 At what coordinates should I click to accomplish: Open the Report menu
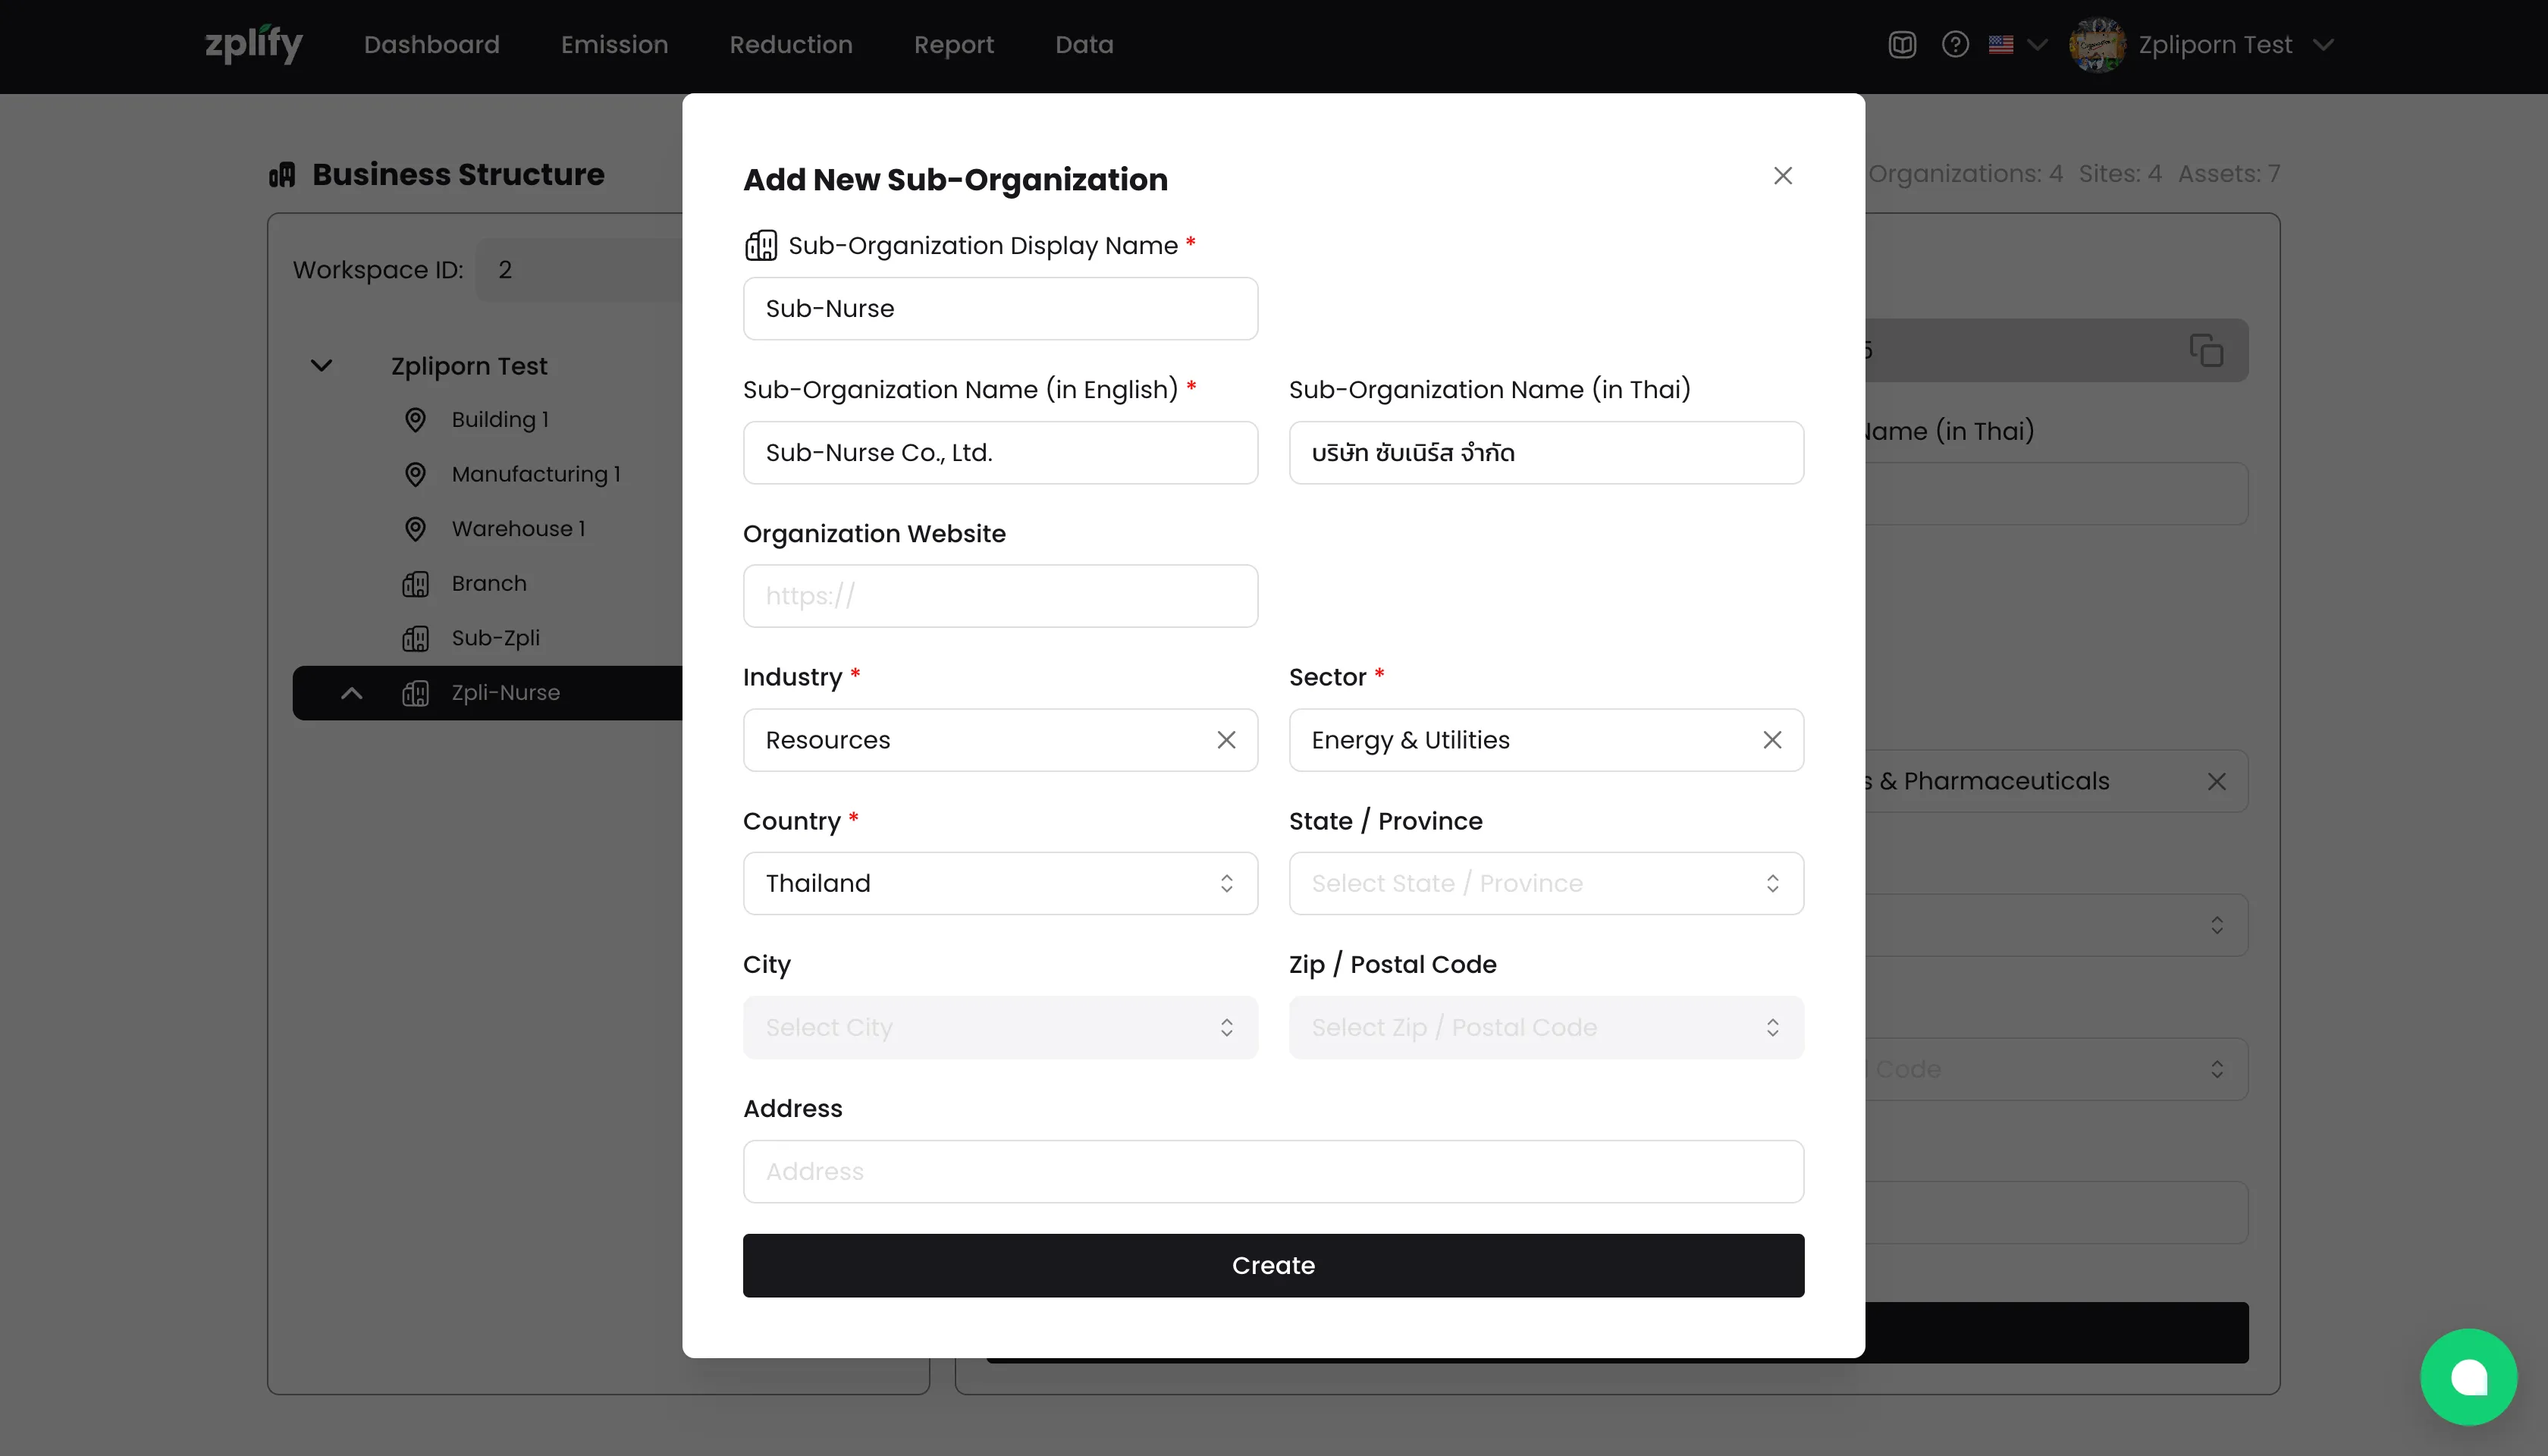(x=953, y=45)
